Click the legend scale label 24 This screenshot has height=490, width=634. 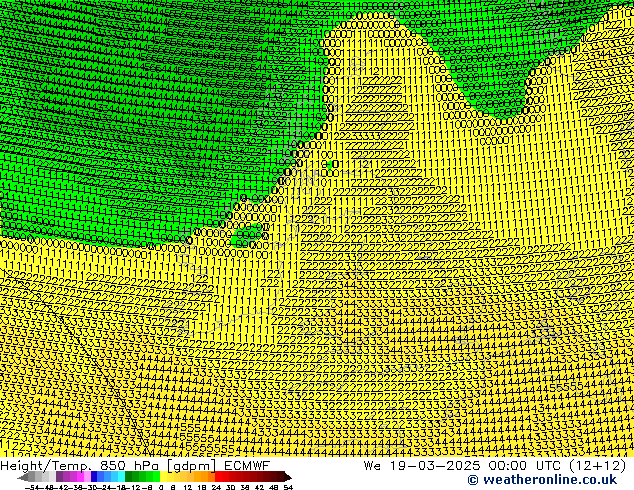[x=216, y=487]
